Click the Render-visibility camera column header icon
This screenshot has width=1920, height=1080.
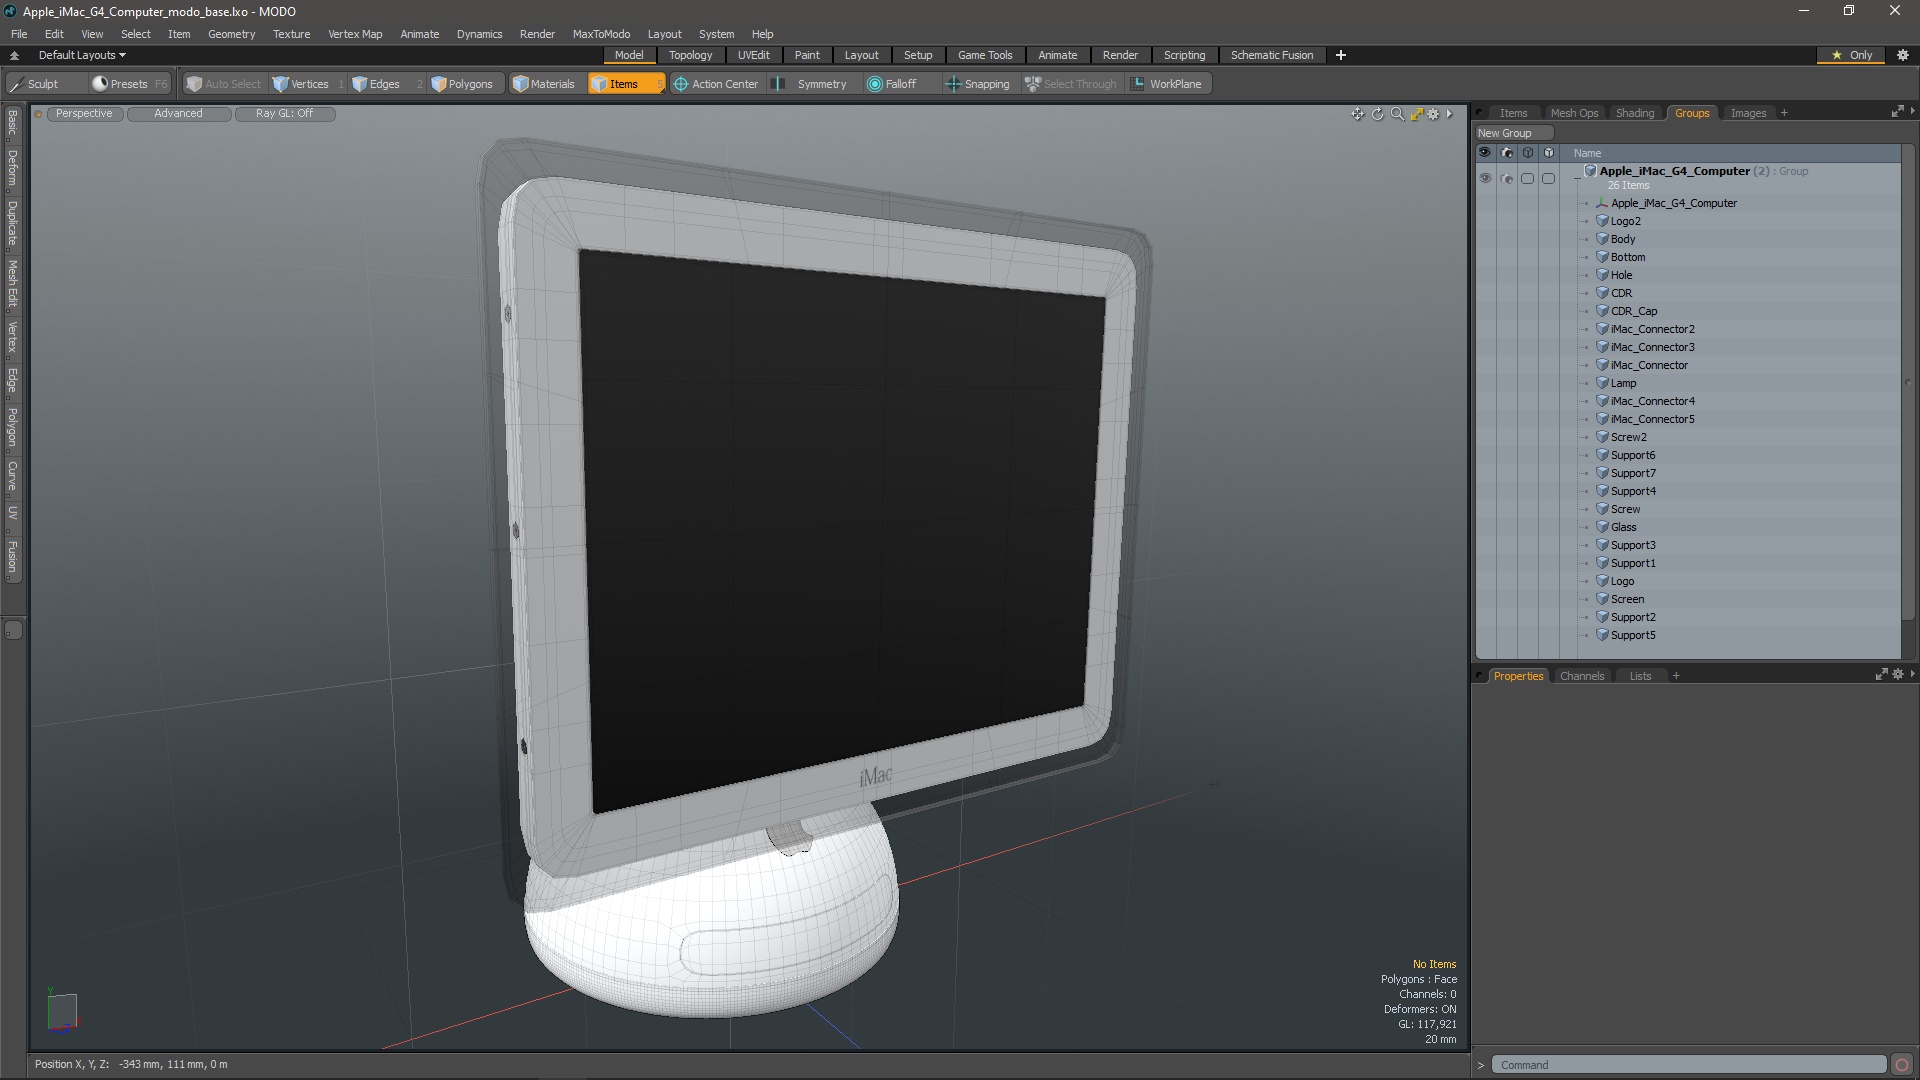click(x=1506, y=153)
